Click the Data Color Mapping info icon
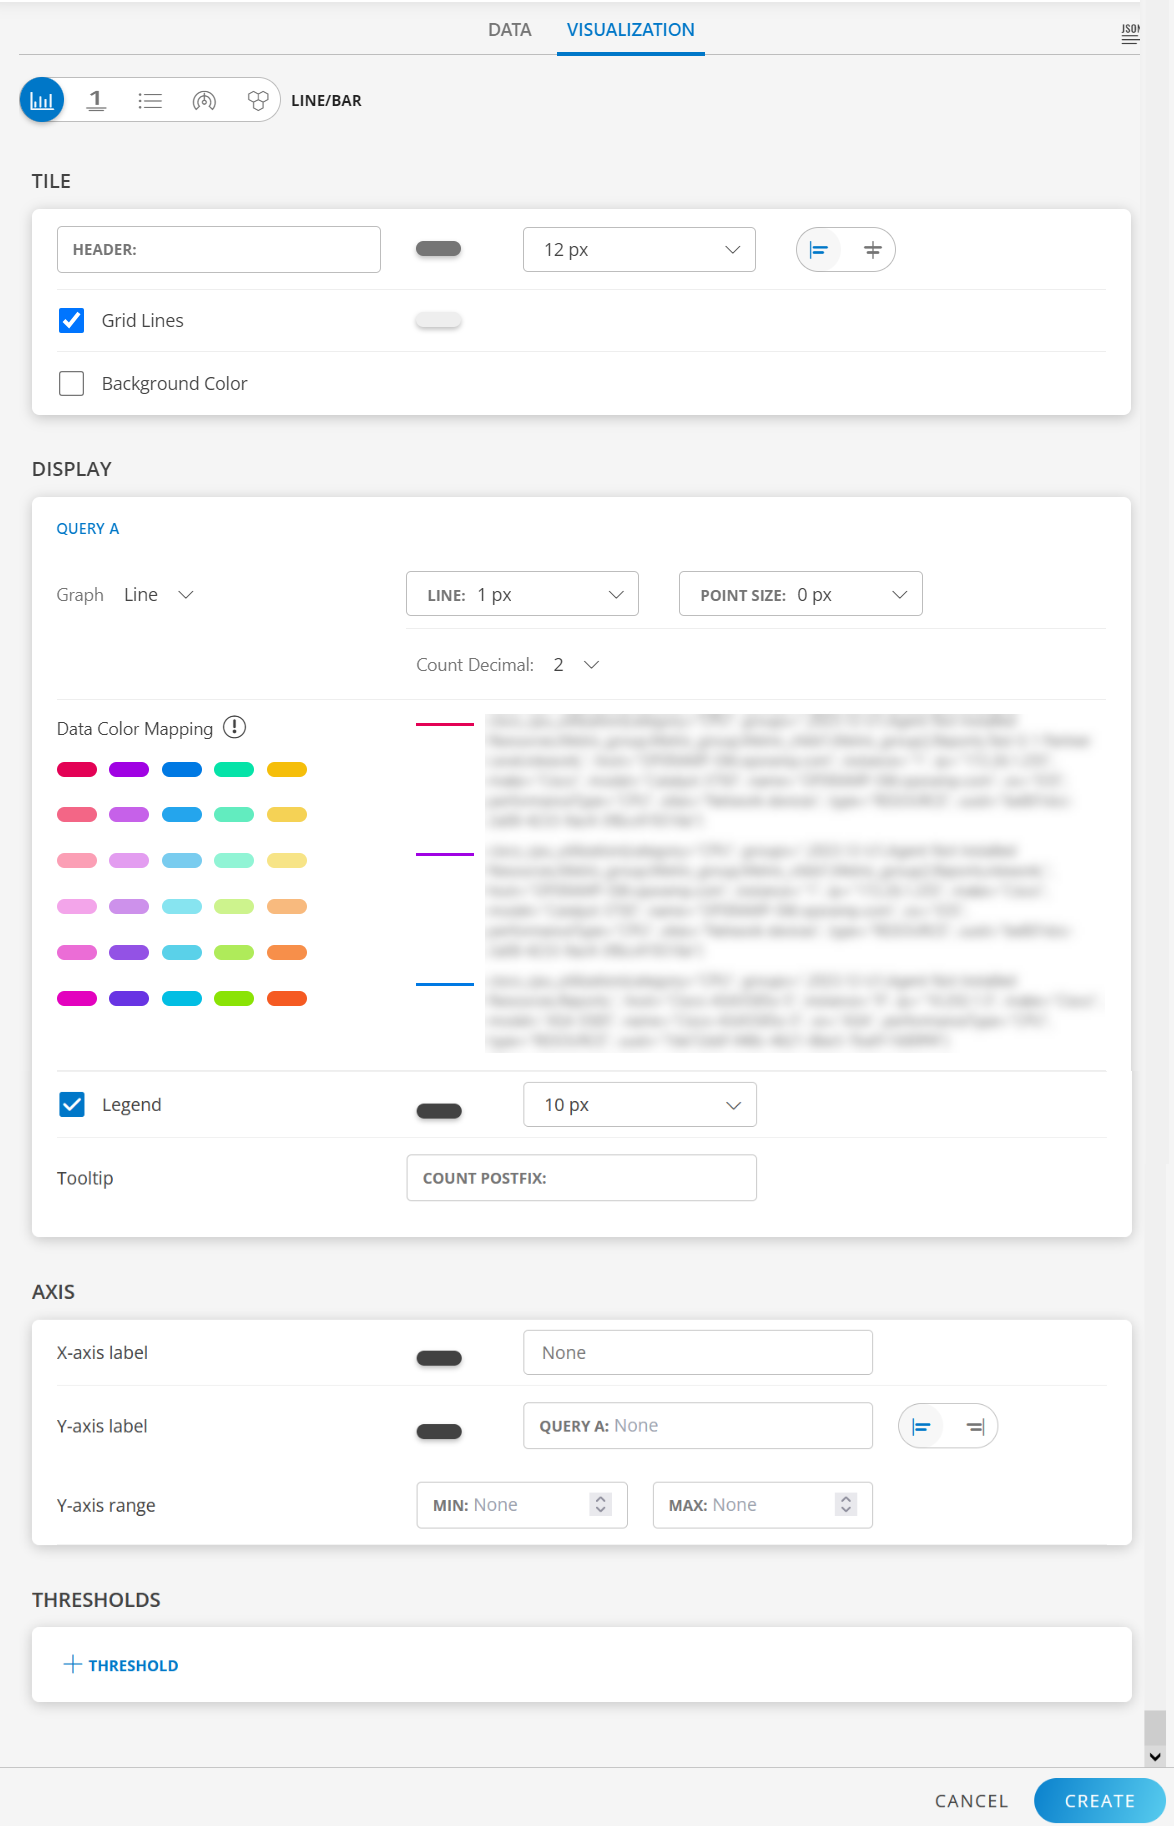This screenshot has width=1174, height=1826. pos(234,727)
